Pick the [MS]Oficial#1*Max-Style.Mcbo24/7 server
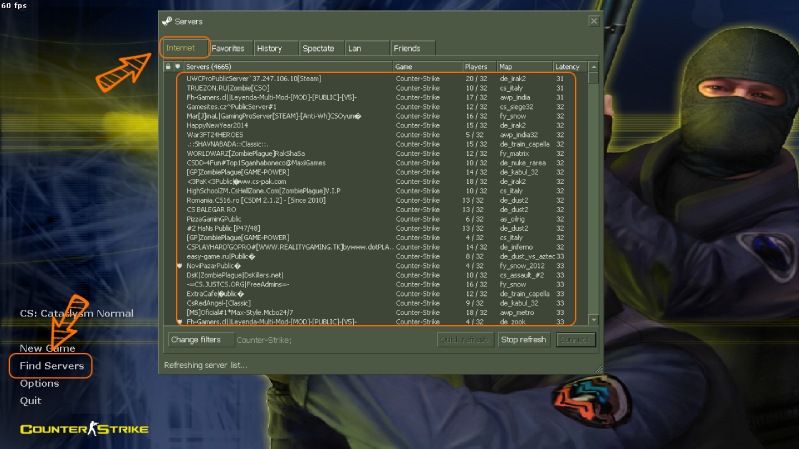This screenshot has width=799, height=449. 376,312
